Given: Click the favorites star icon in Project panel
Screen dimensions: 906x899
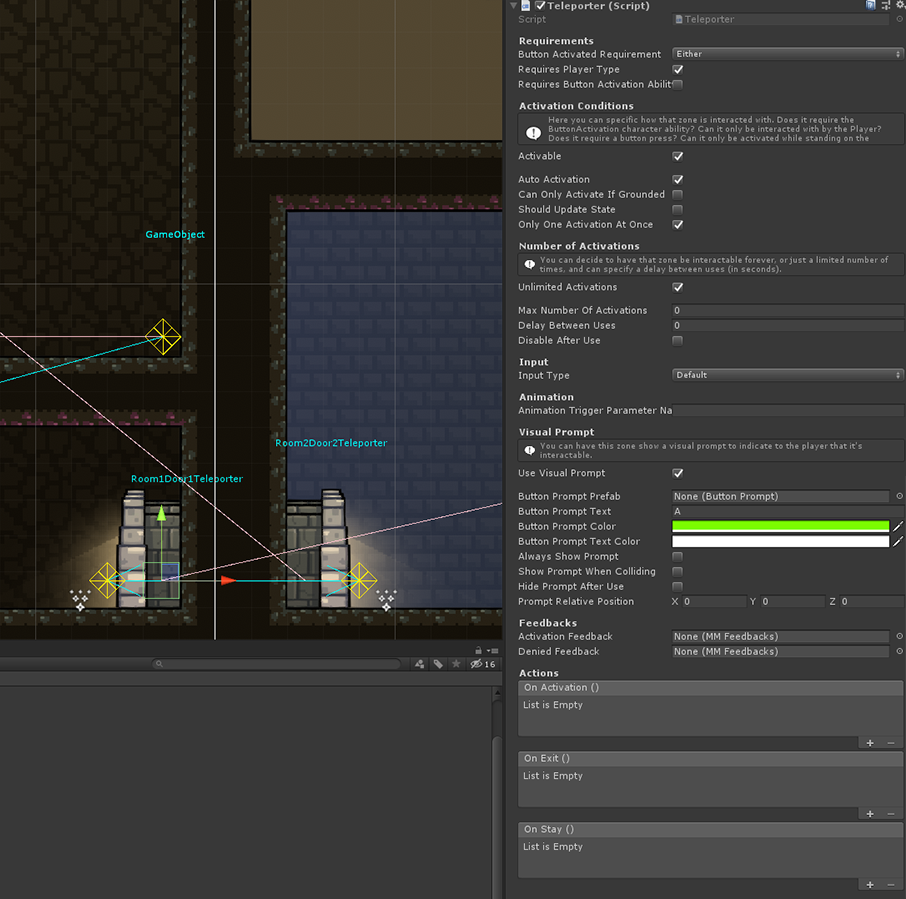Looking at the screenshot, I should coord(457,664).
